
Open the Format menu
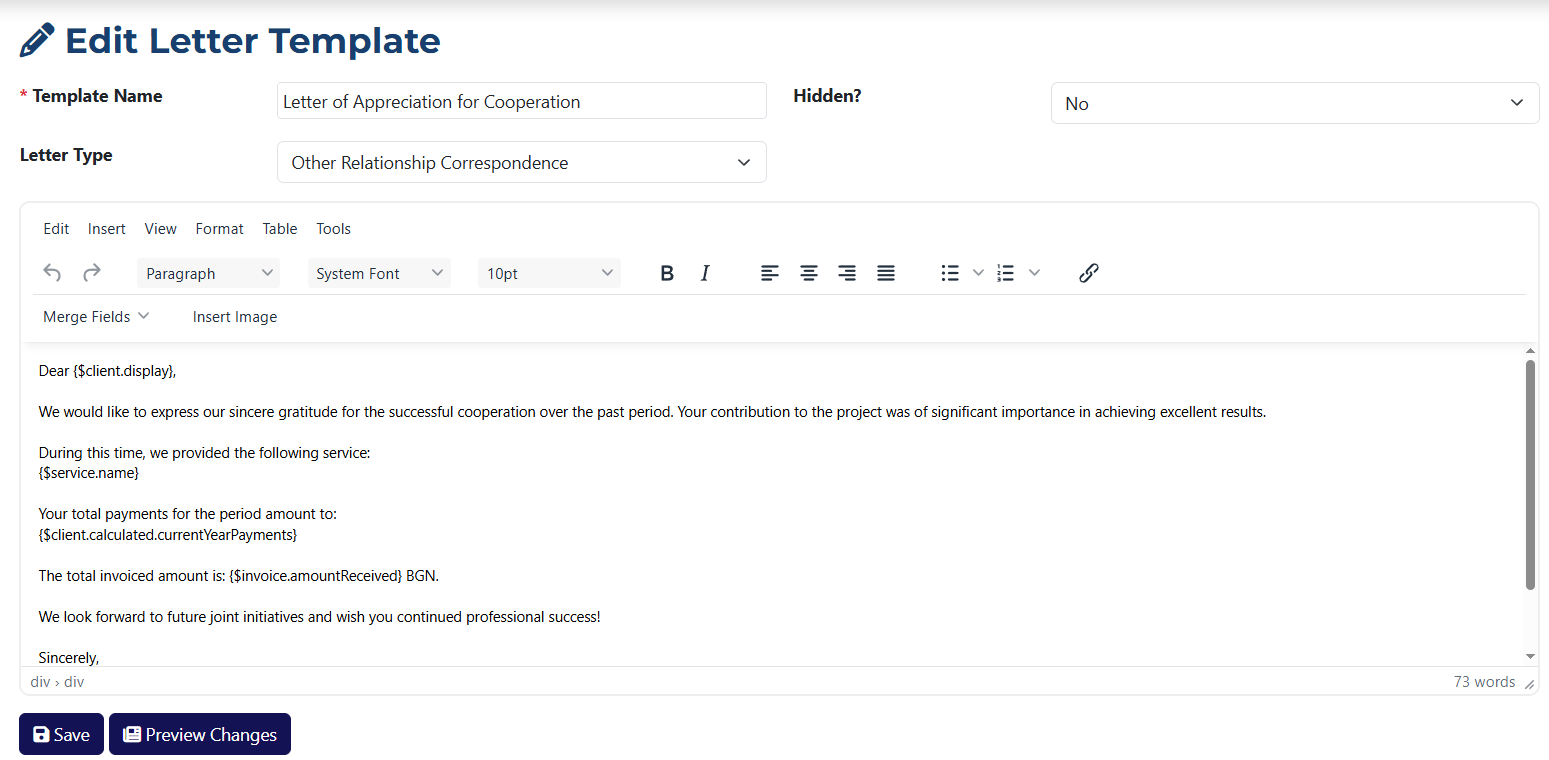pyautogui.click(x=219, y=228)
